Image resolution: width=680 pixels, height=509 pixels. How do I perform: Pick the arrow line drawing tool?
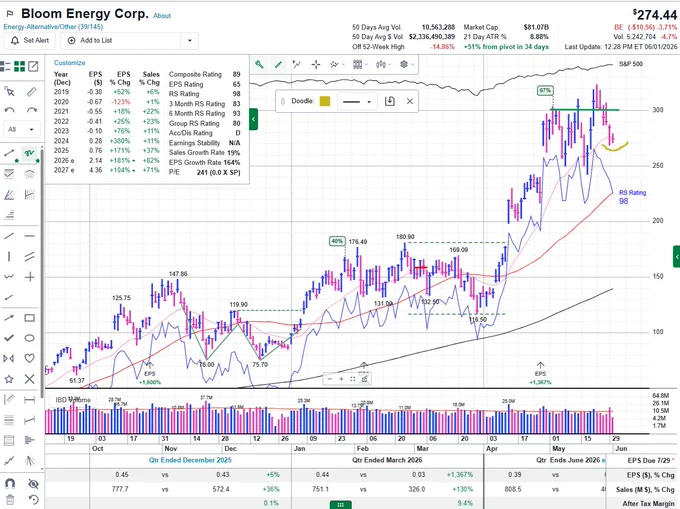[x=9, y=318]
